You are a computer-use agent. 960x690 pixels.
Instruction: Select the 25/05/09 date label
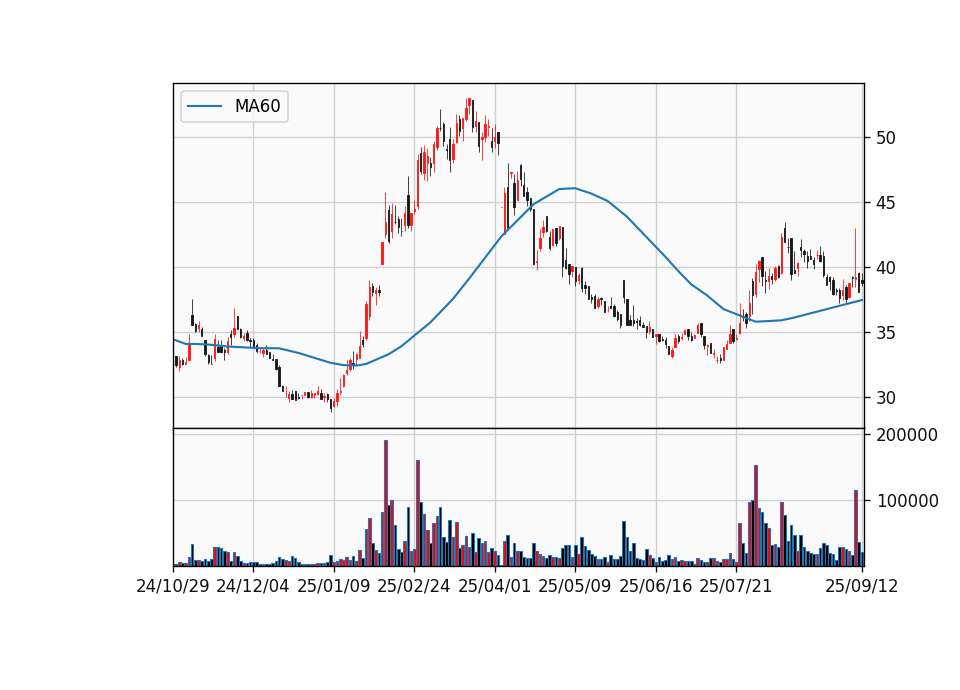pyautogui.click(x=575, y=586)
